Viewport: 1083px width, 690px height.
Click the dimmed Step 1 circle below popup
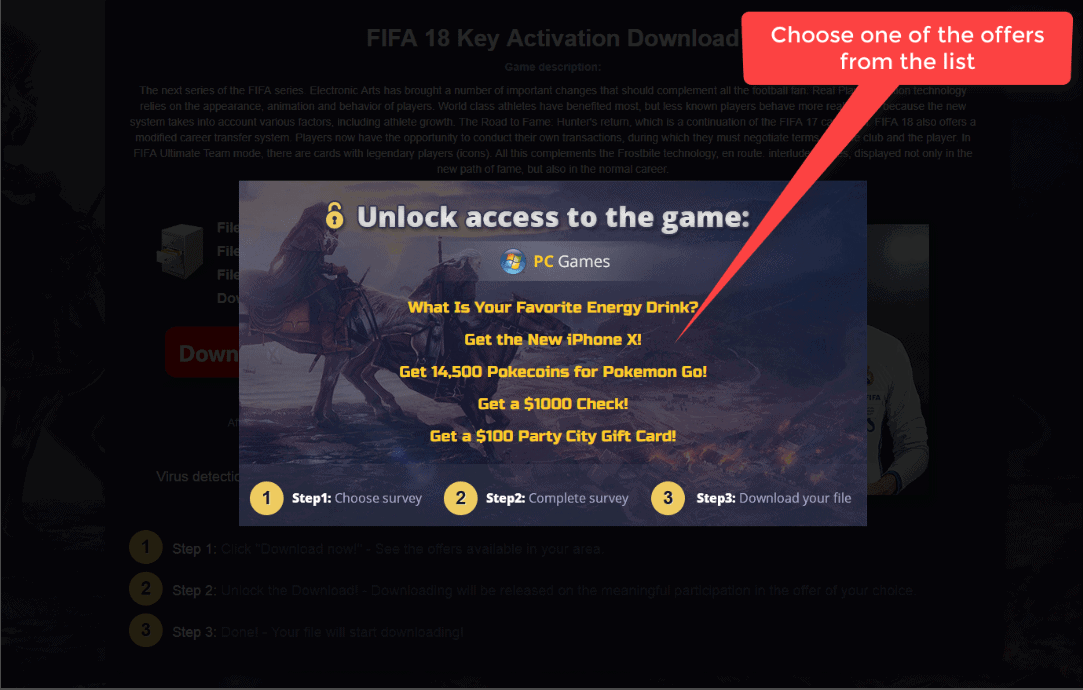146,548
